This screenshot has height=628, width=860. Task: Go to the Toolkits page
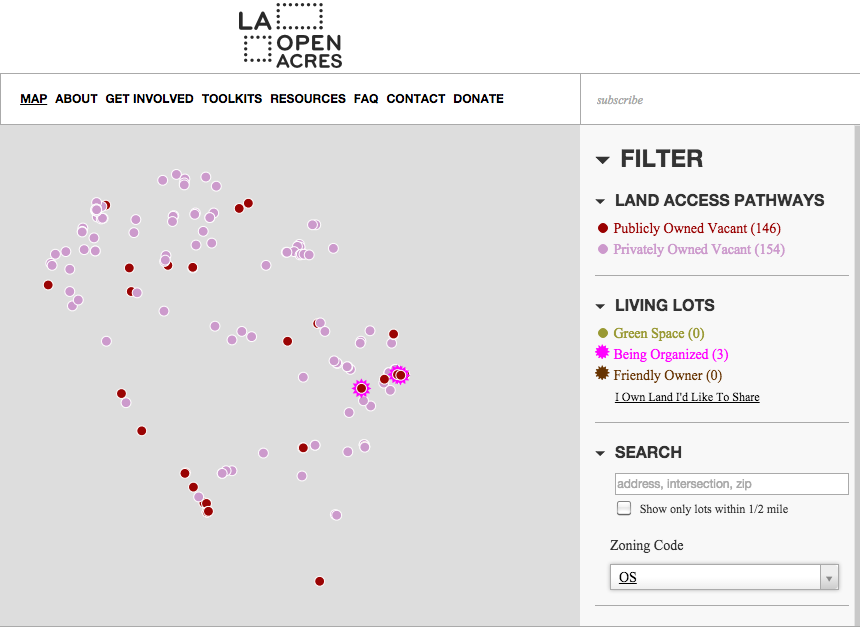232,99
